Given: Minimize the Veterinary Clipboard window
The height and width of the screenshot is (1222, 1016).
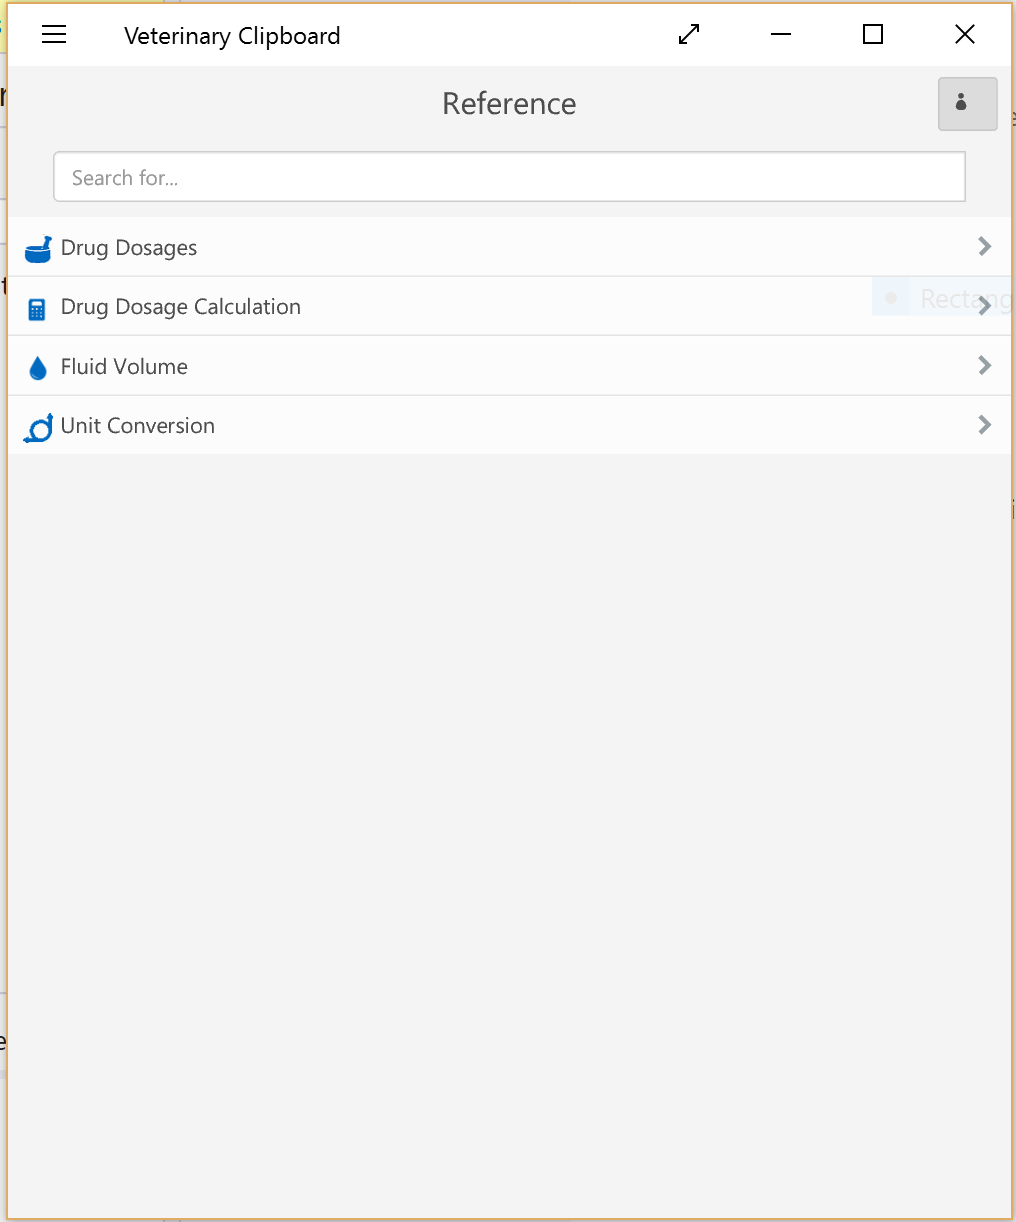Looking at the screenshot, I should [781, 35].
